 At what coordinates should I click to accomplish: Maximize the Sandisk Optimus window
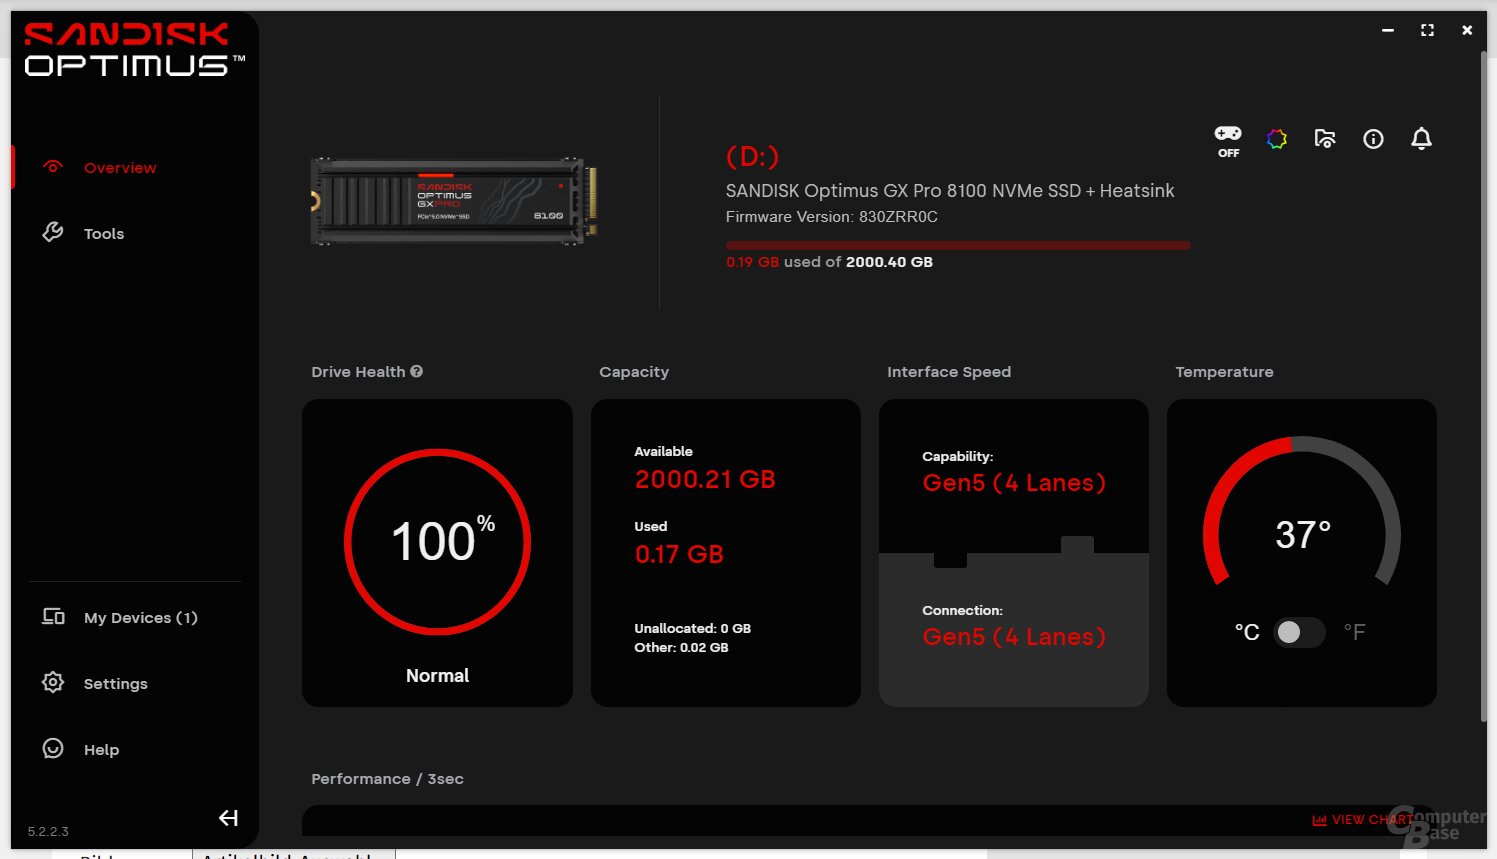1427,31
